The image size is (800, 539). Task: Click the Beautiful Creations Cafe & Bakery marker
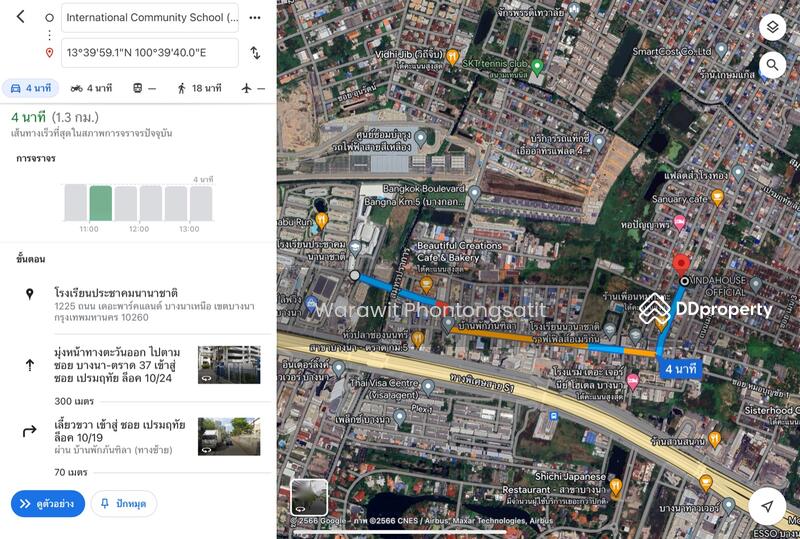point(427,284)
